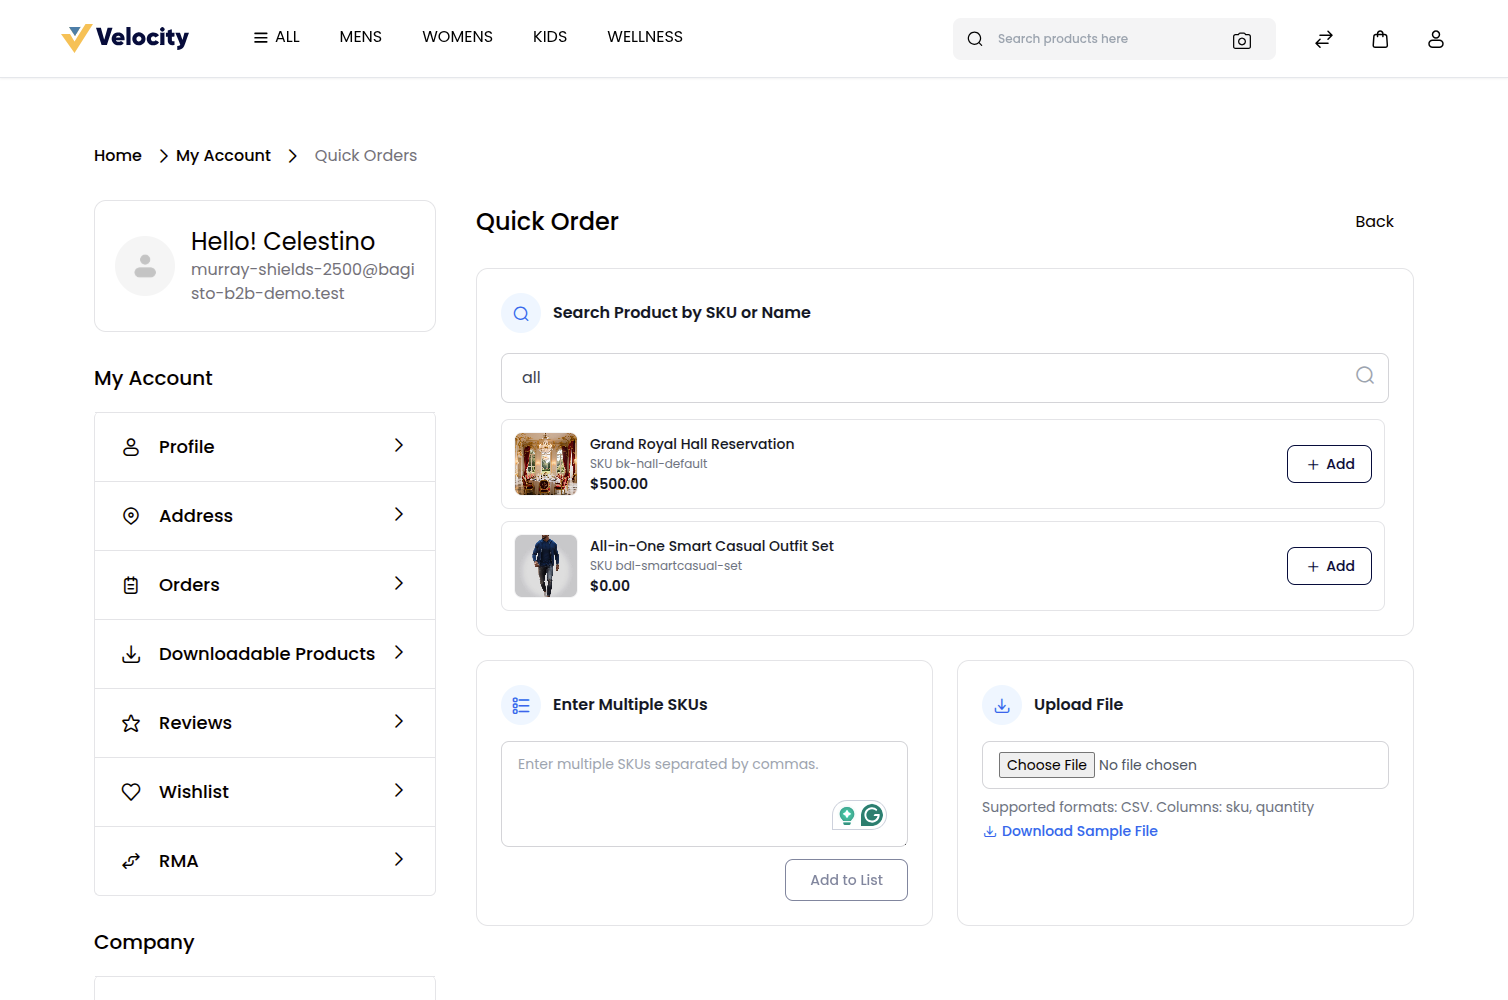Open the KIDS category menu
Screen dimensions: 1508x1000
(550, 37)
